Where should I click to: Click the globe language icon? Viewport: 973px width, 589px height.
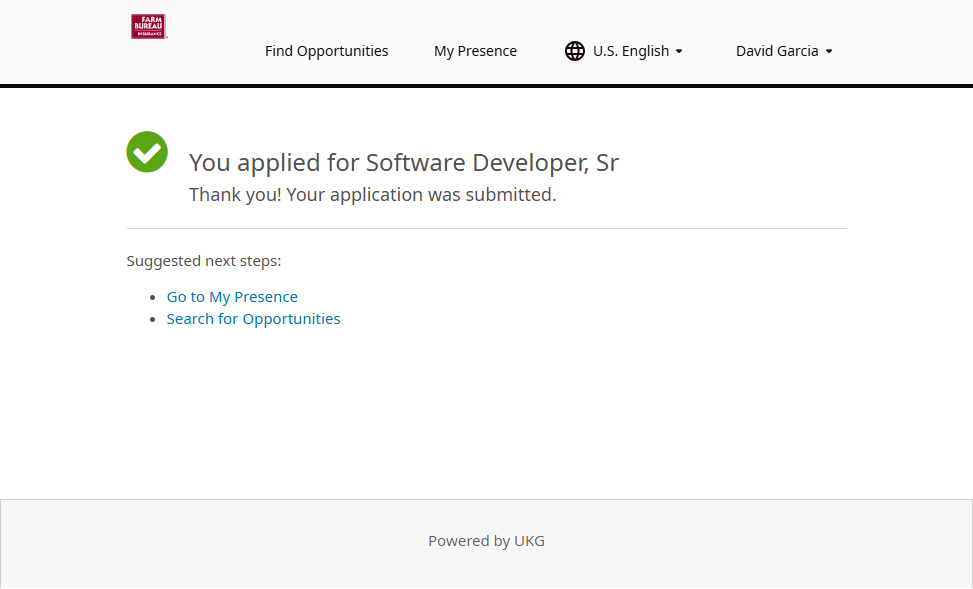[575, 51]
